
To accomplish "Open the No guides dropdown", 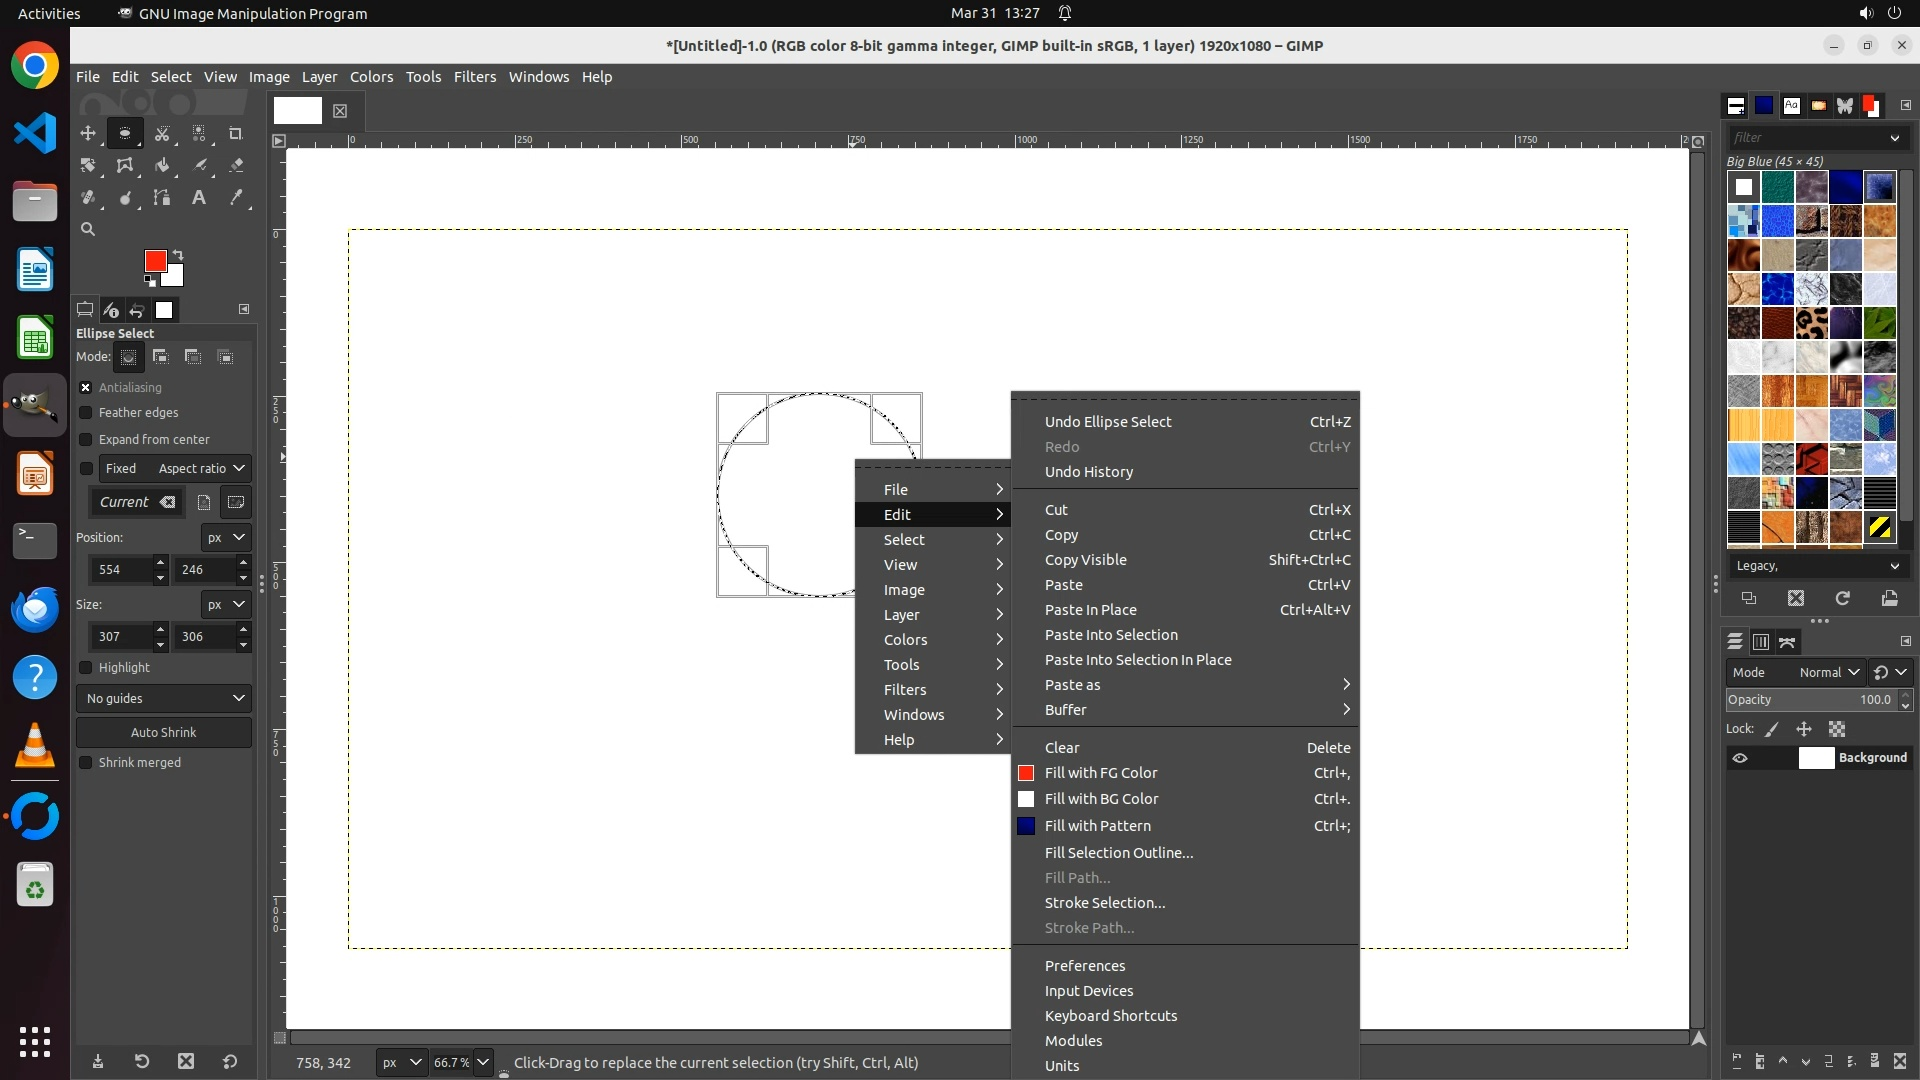I will [164, 699].
